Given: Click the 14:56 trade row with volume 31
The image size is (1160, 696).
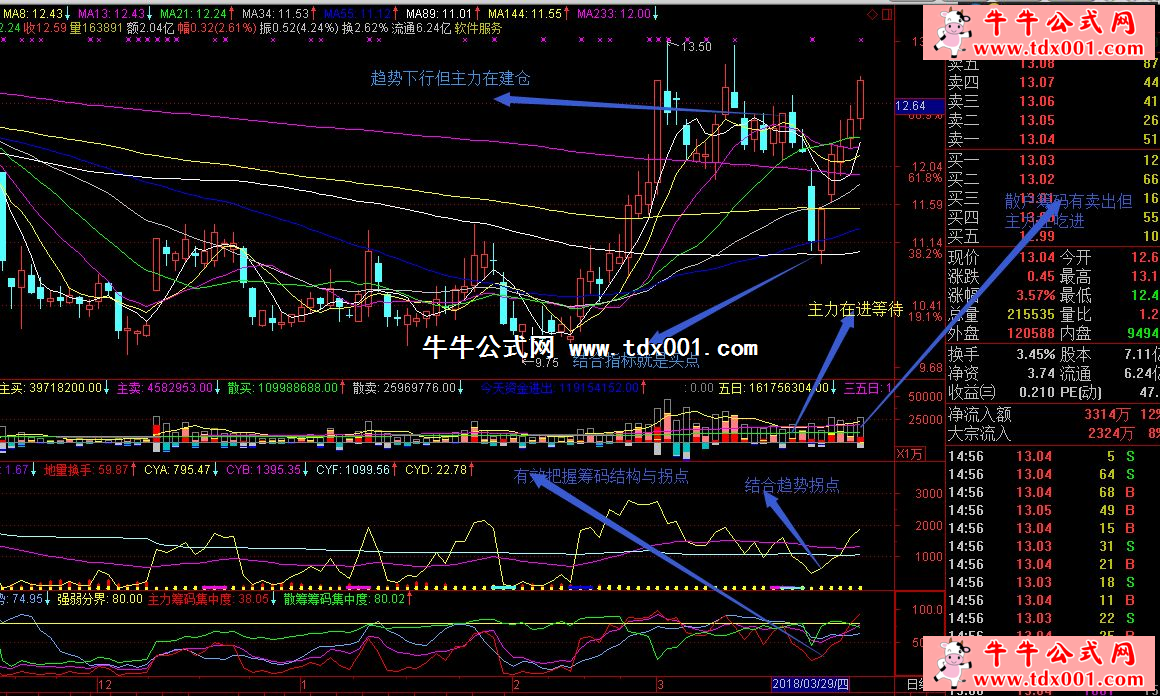Looking at the screenshot, I should click(x=1053, y=546).
